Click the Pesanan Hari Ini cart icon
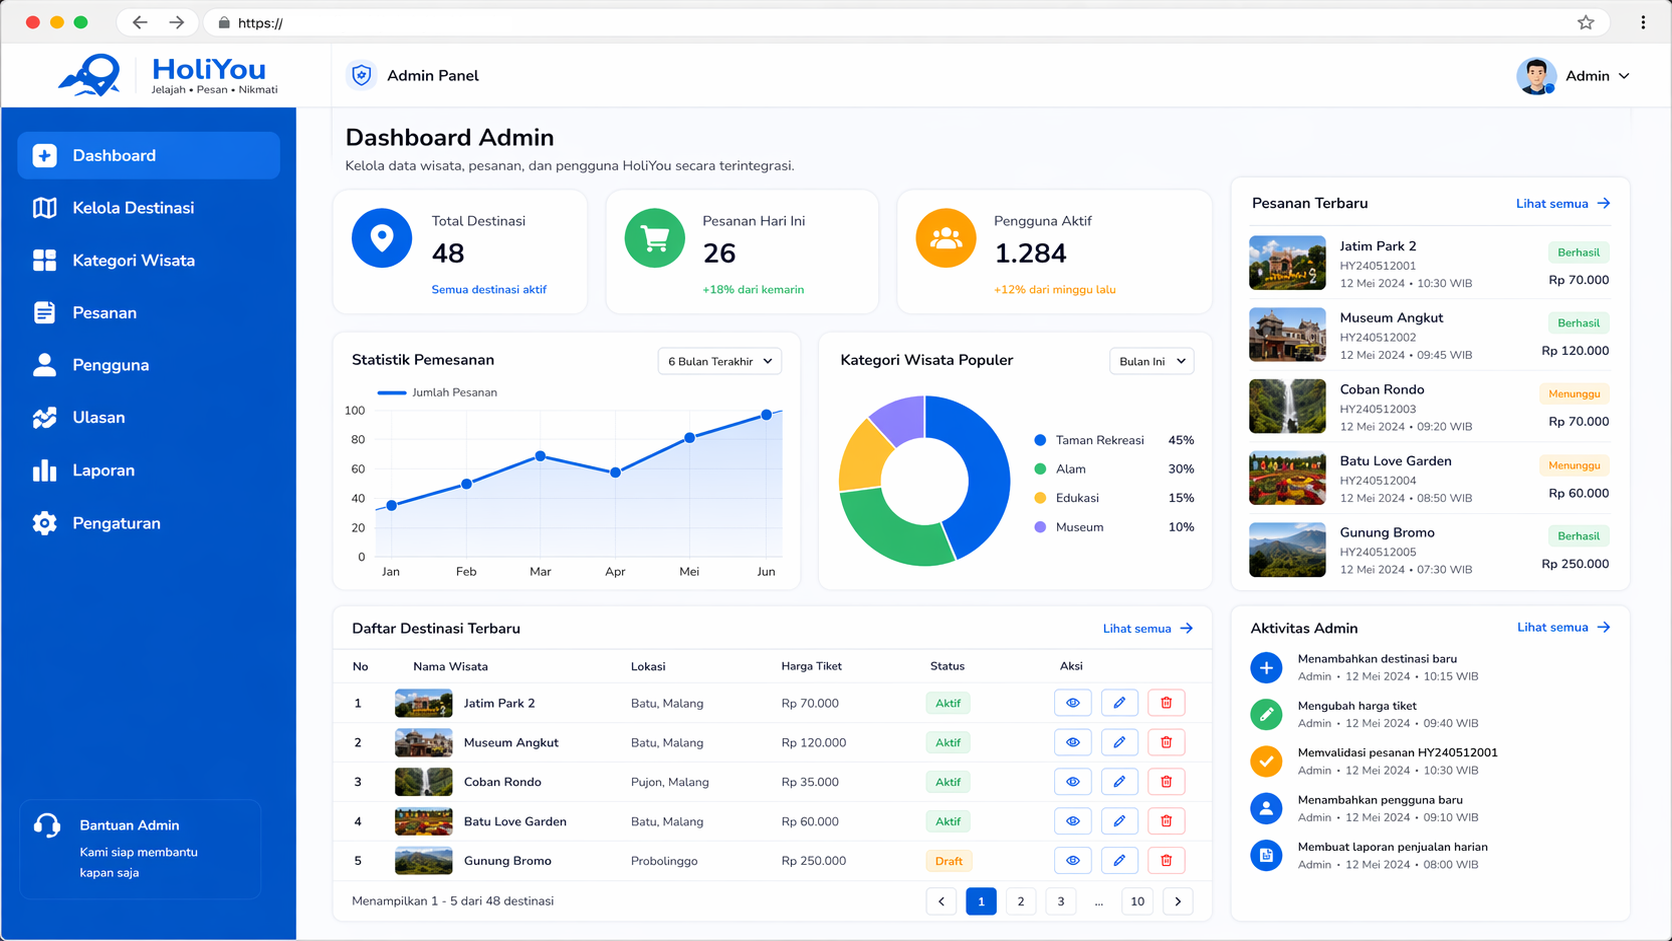This screenshot has height=941, width=1672. (655, 238)
